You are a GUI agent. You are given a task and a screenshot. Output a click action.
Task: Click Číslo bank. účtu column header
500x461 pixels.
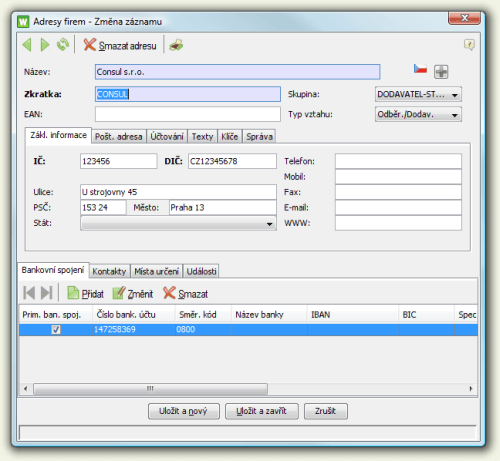(x=134, y=315)
